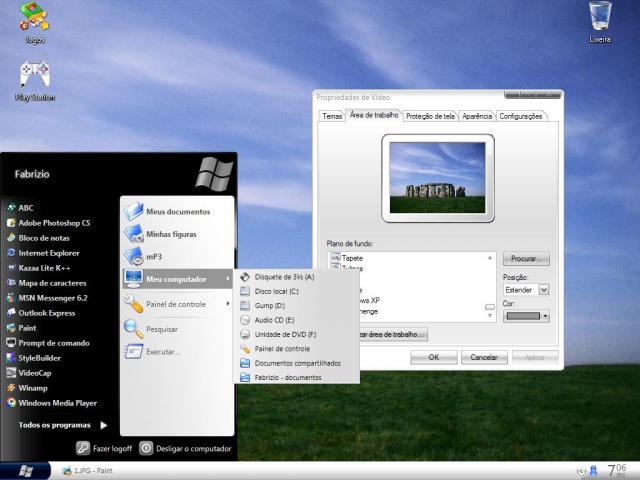This screenshot has width=640, height=480.
Task: Click the MSN Messenger tray icon
Action: point(593,471)
